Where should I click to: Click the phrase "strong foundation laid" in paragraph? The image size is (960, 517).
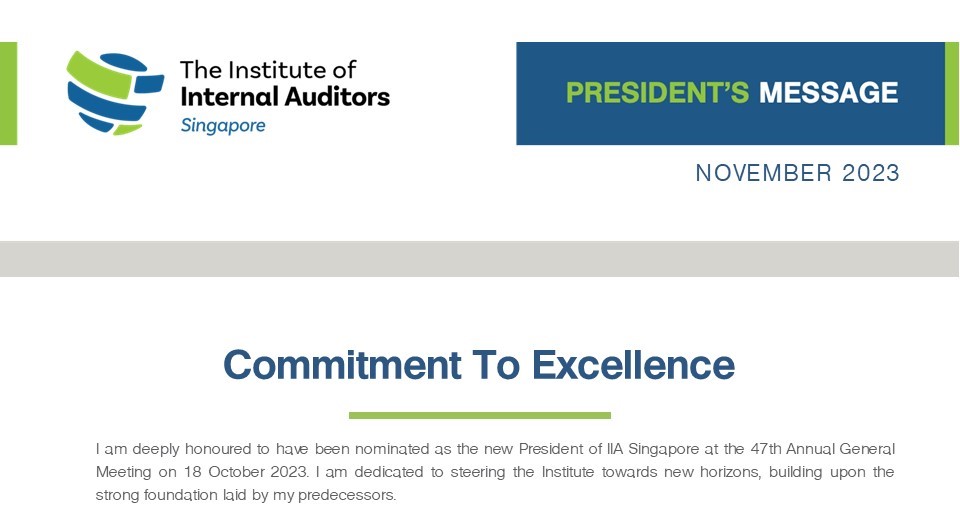coord(171,495)
